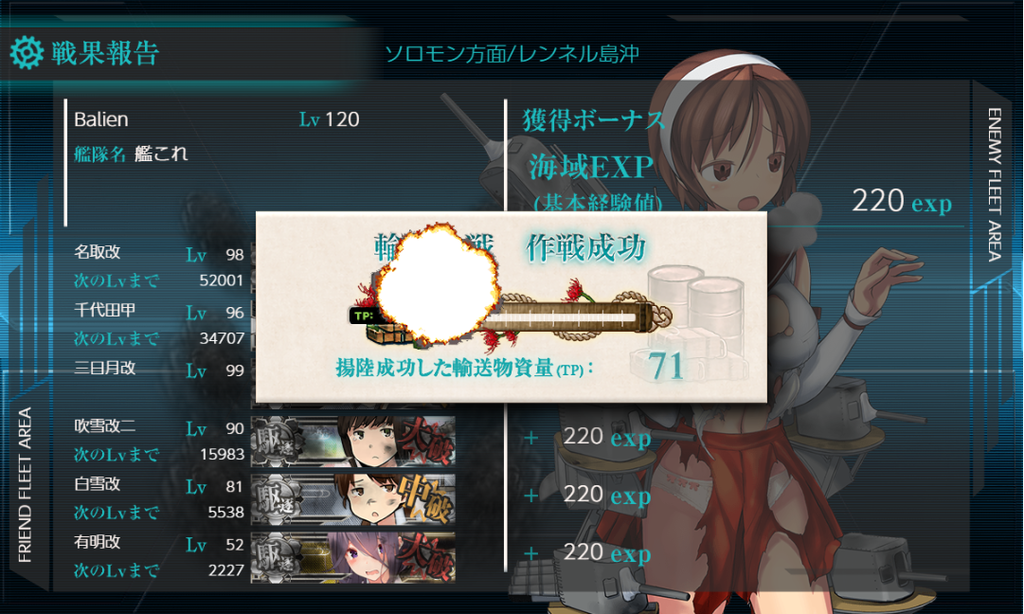Click the 作戦成功 result text

click(586, 248)
